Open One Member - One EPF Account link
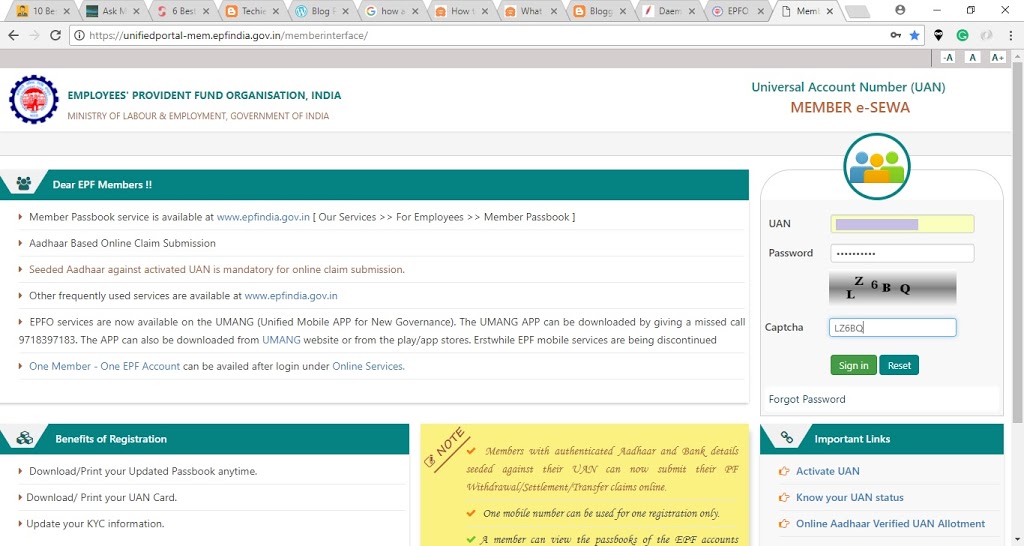The height and width of the screenshot is (546, 1024). pyautogui.click(x=104, y=366)
